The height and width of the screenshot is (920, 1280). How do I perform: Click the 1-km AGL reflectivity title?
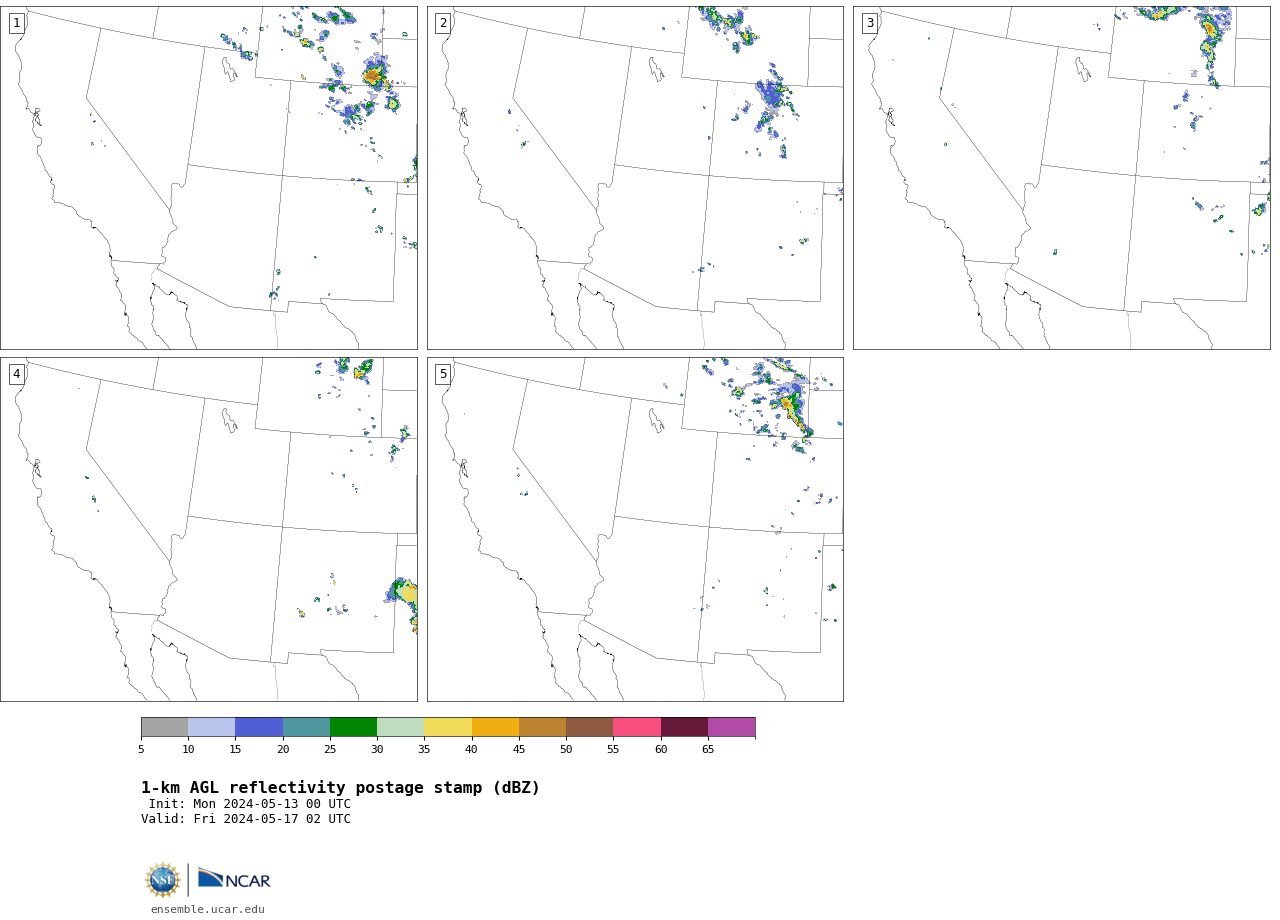(x=340, y=788)
